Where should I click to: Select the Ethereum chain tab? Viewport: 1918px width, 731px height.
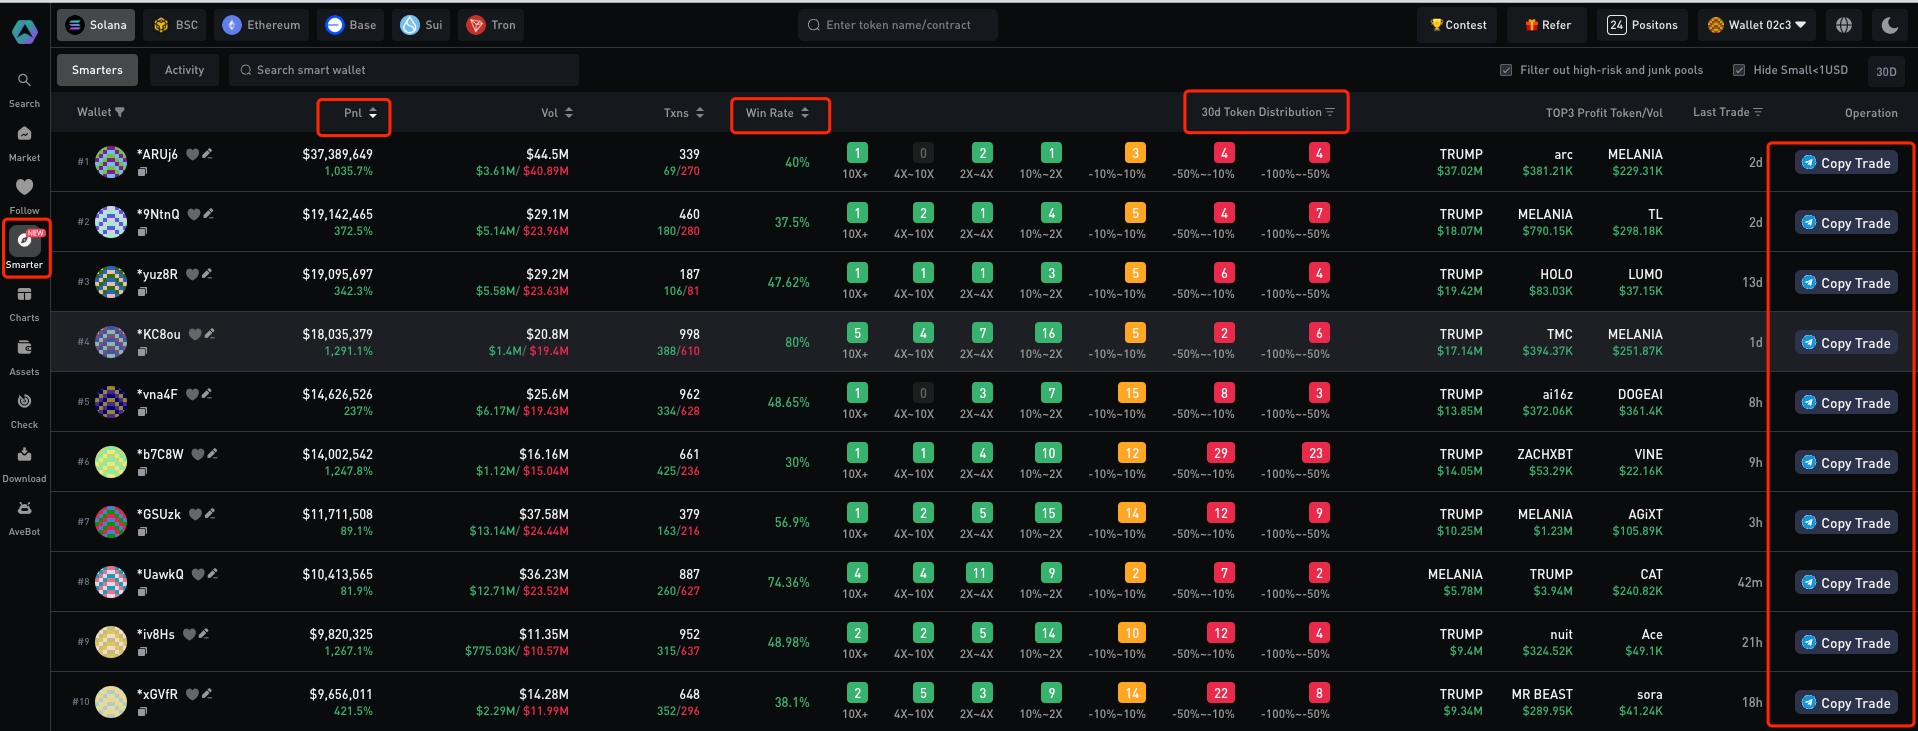pos(262,25)
